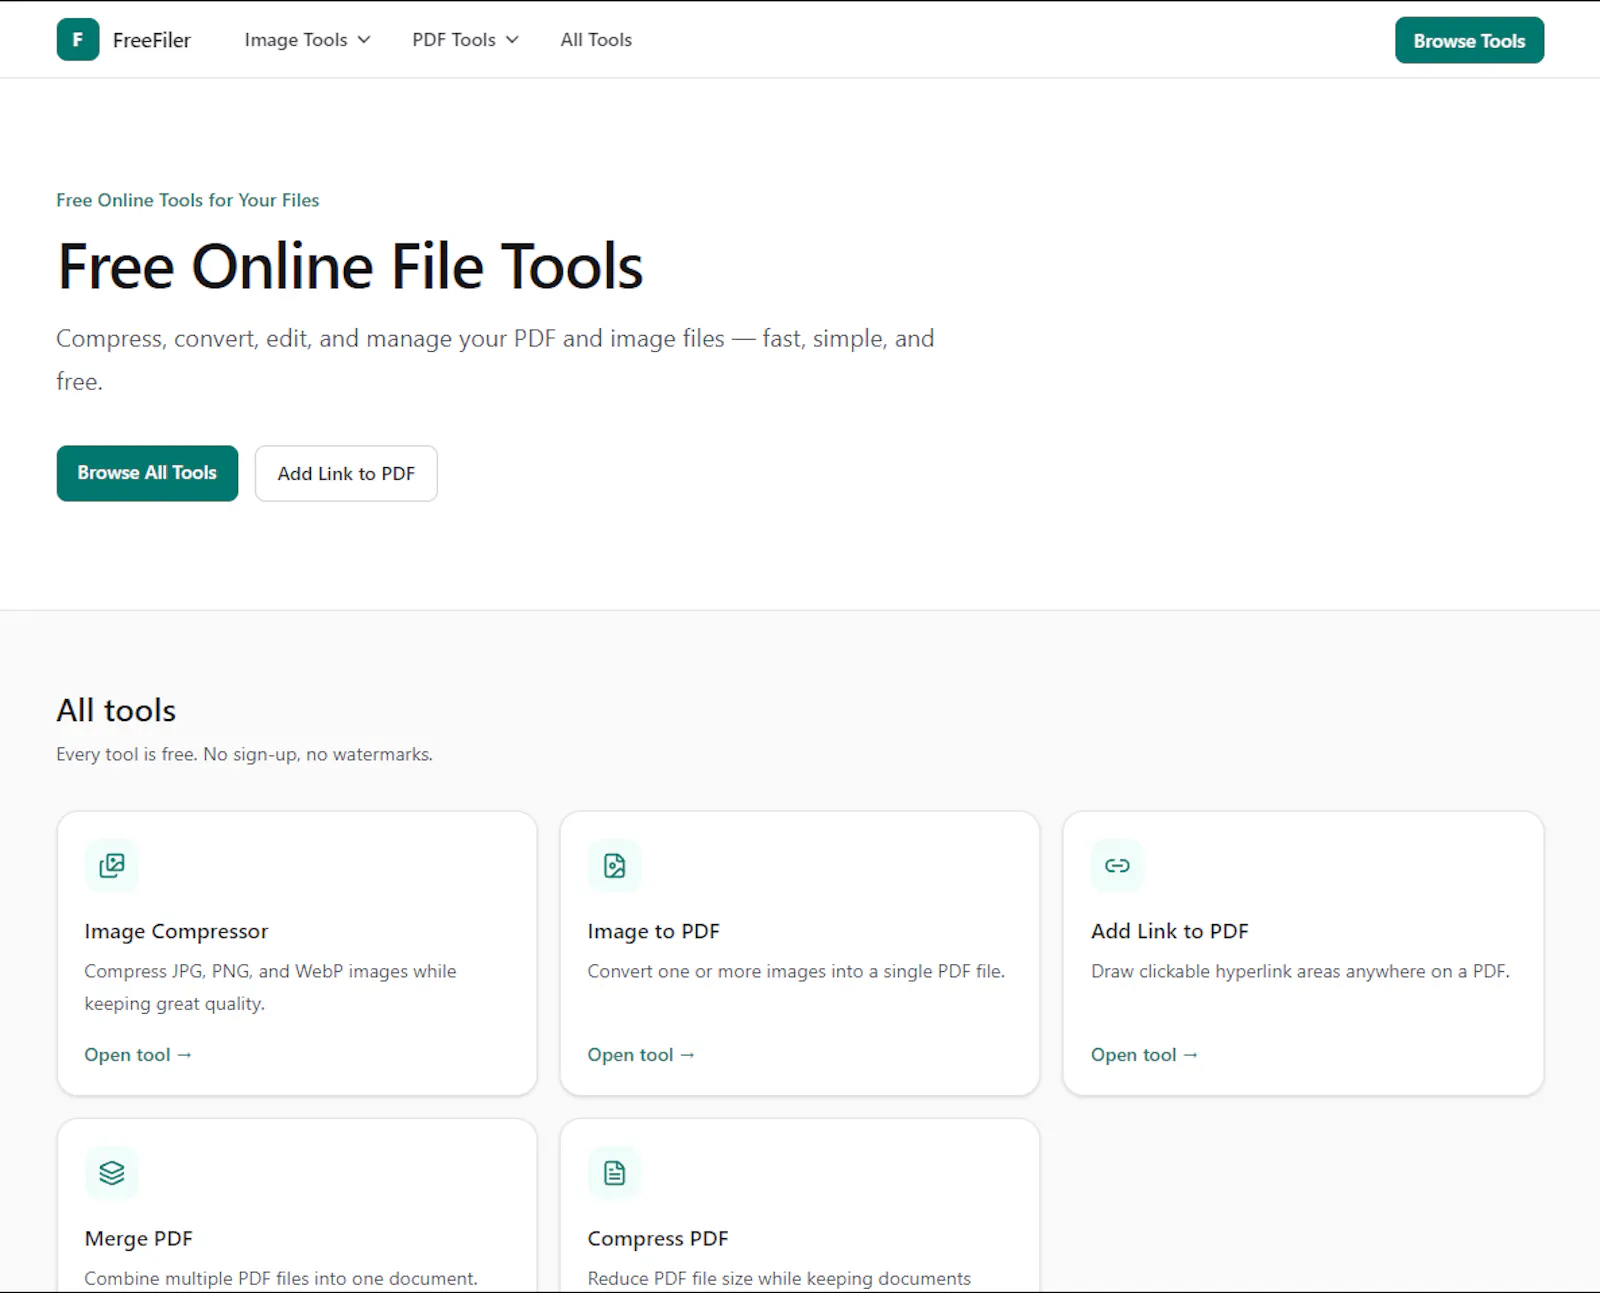
Task: Click 'Every tool is free' subtitle text
Action: pyautogui.click(x=244, y=754)
